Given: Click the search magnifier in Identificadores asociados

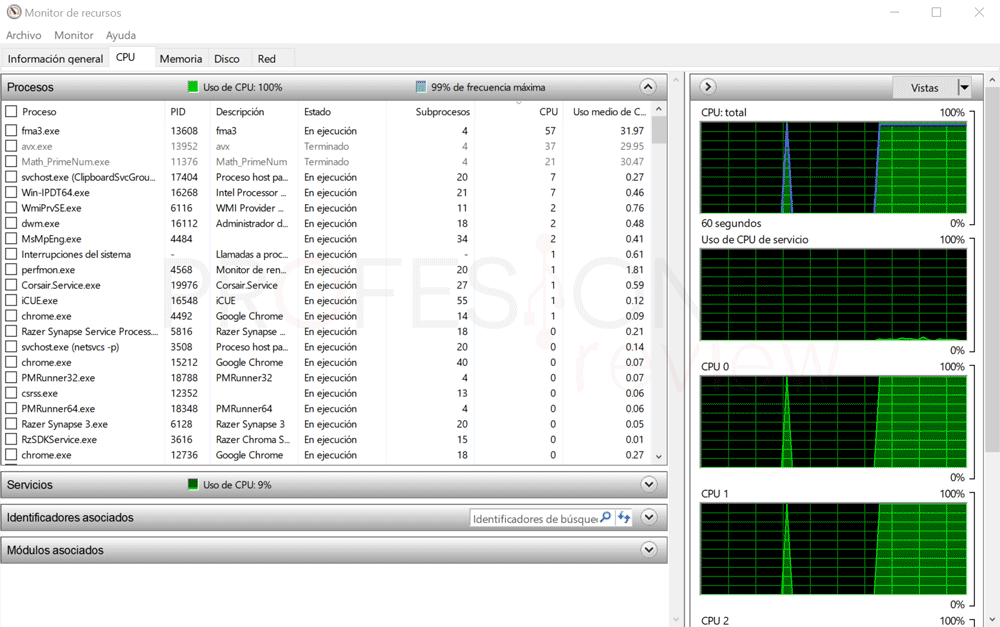Looking at the screenshot, I should [606, 518].
